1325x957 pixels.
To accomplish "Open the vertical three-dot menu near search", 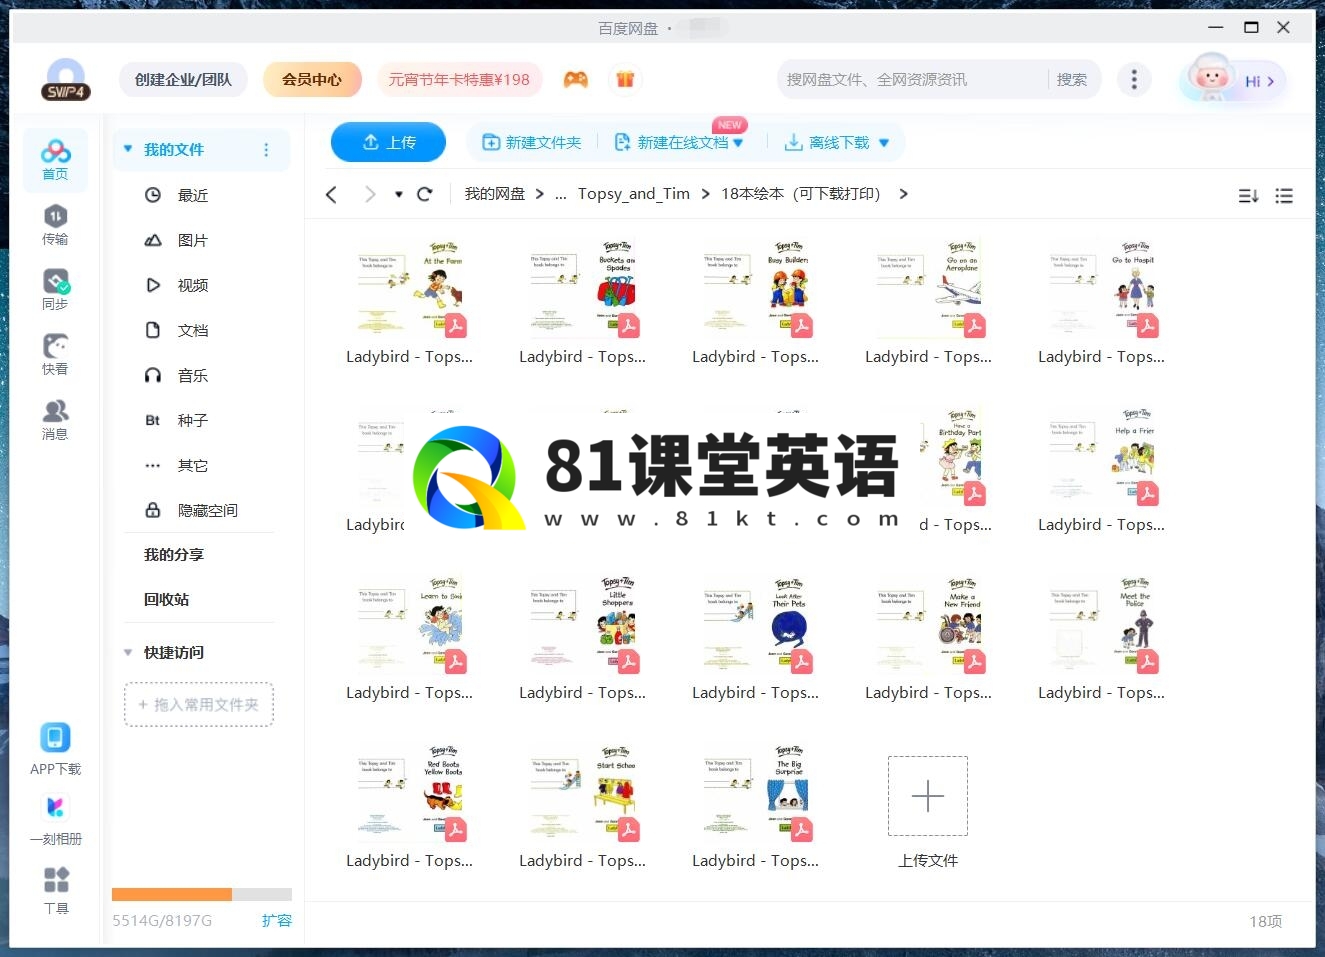I will click(x=1133, y=80).
